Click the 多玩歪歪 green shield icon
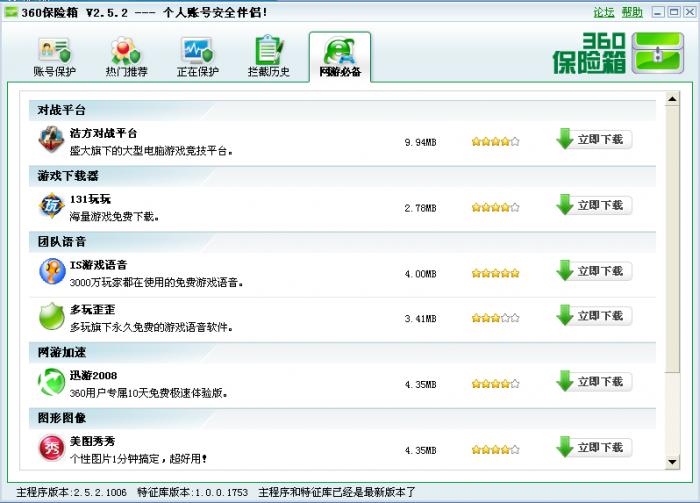The height and width of the screenshot is (503, 700). [51, 316]
